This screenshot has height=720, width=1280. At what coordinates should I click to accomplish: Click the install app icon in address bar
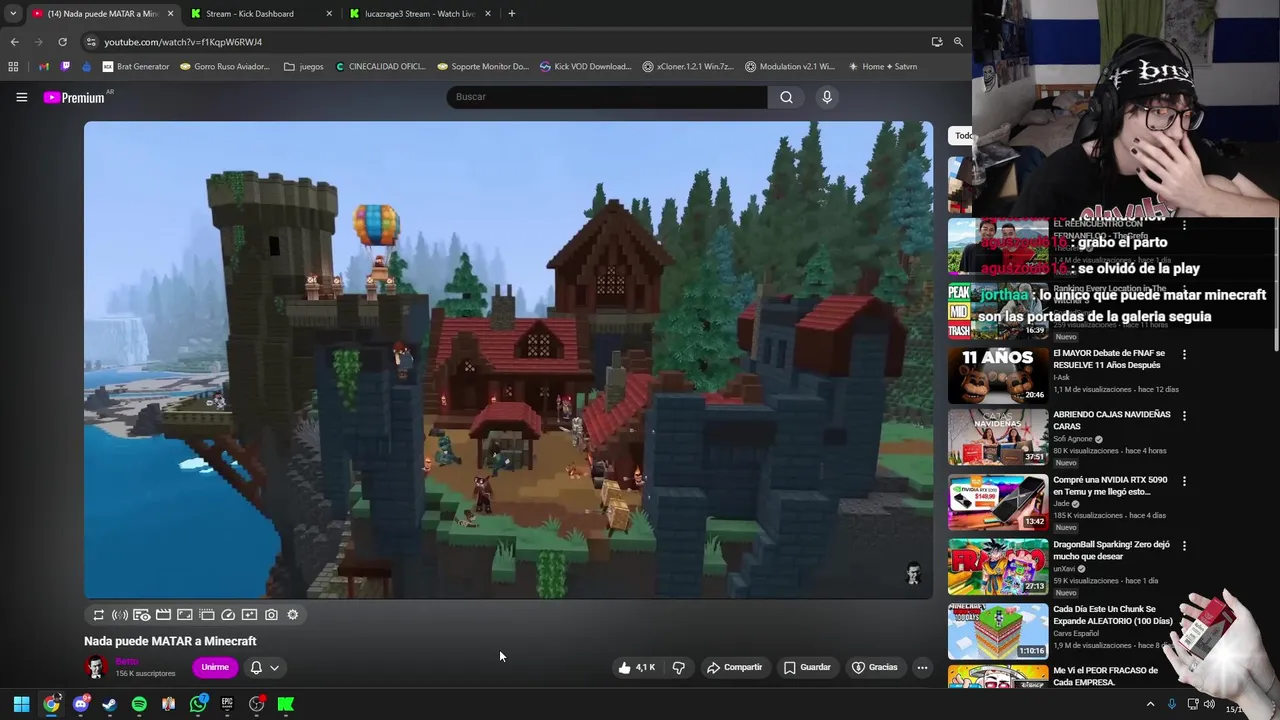(x=937, y=42)
